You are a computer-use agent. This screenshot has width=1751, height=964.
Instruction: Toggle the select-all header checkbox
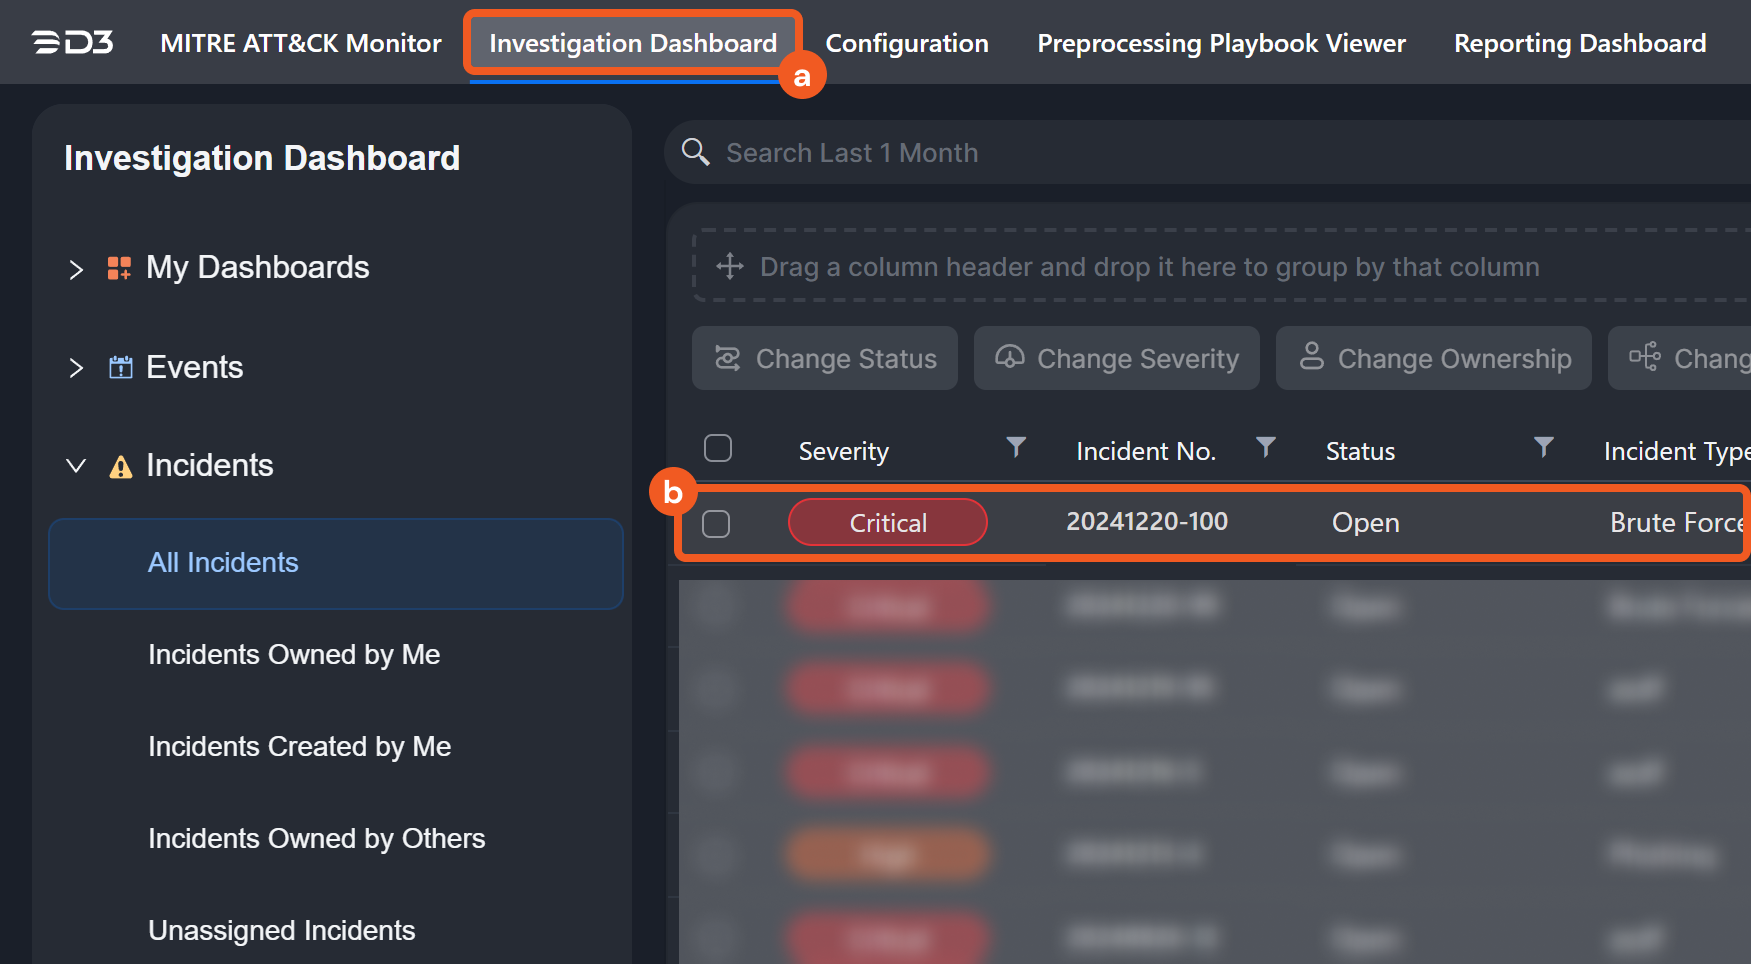[x=718, y=448]
